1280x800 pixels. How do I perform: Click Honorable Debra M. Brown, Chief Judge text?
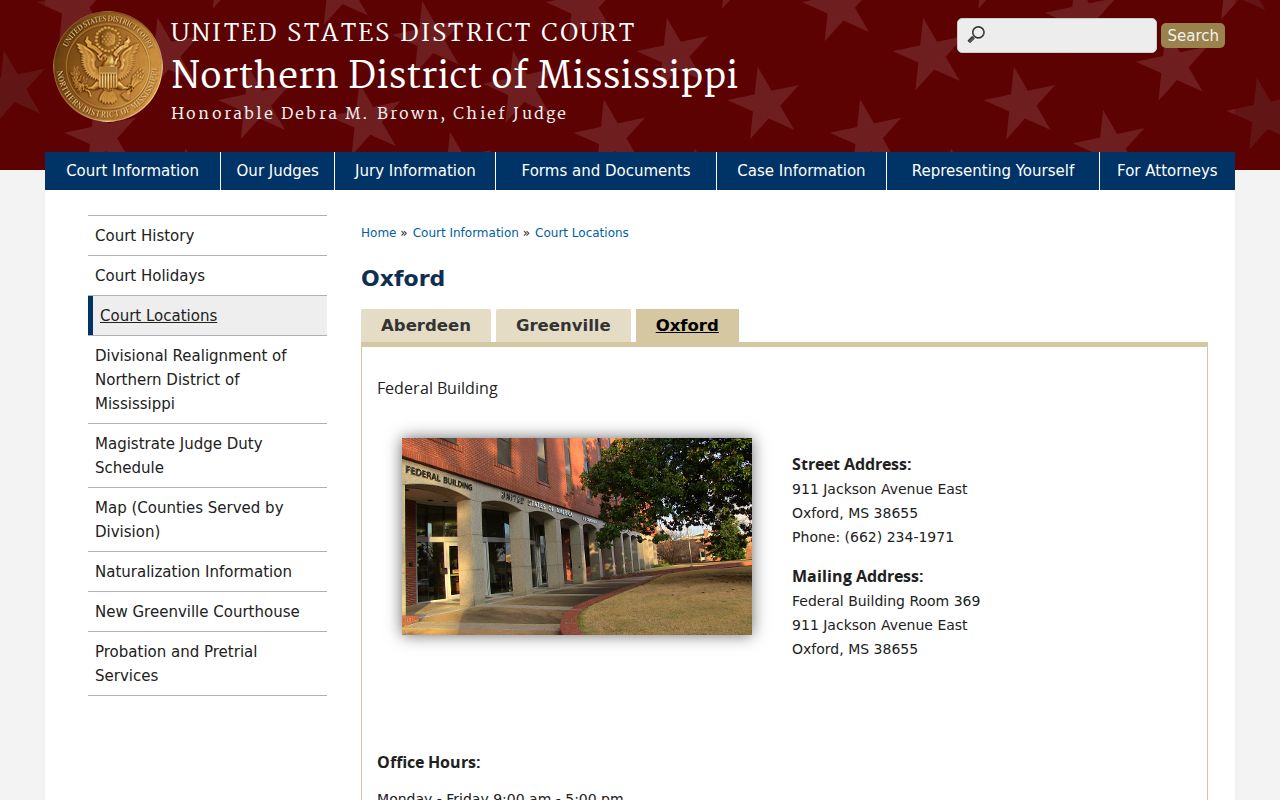[369, 114]
